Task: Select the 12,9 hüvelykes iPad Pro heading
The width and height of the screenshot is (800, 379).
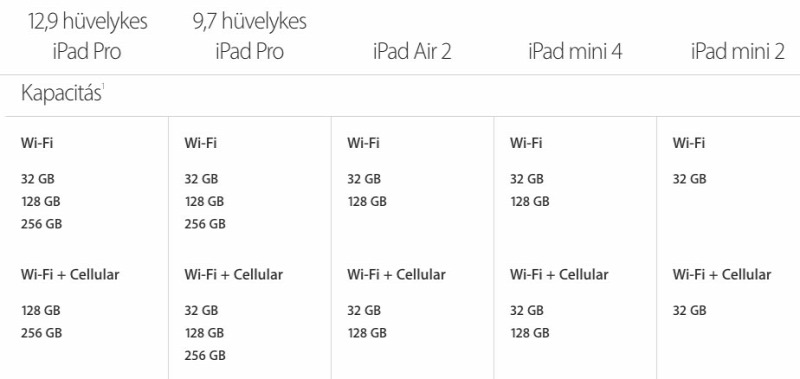Action: point(87,37)
